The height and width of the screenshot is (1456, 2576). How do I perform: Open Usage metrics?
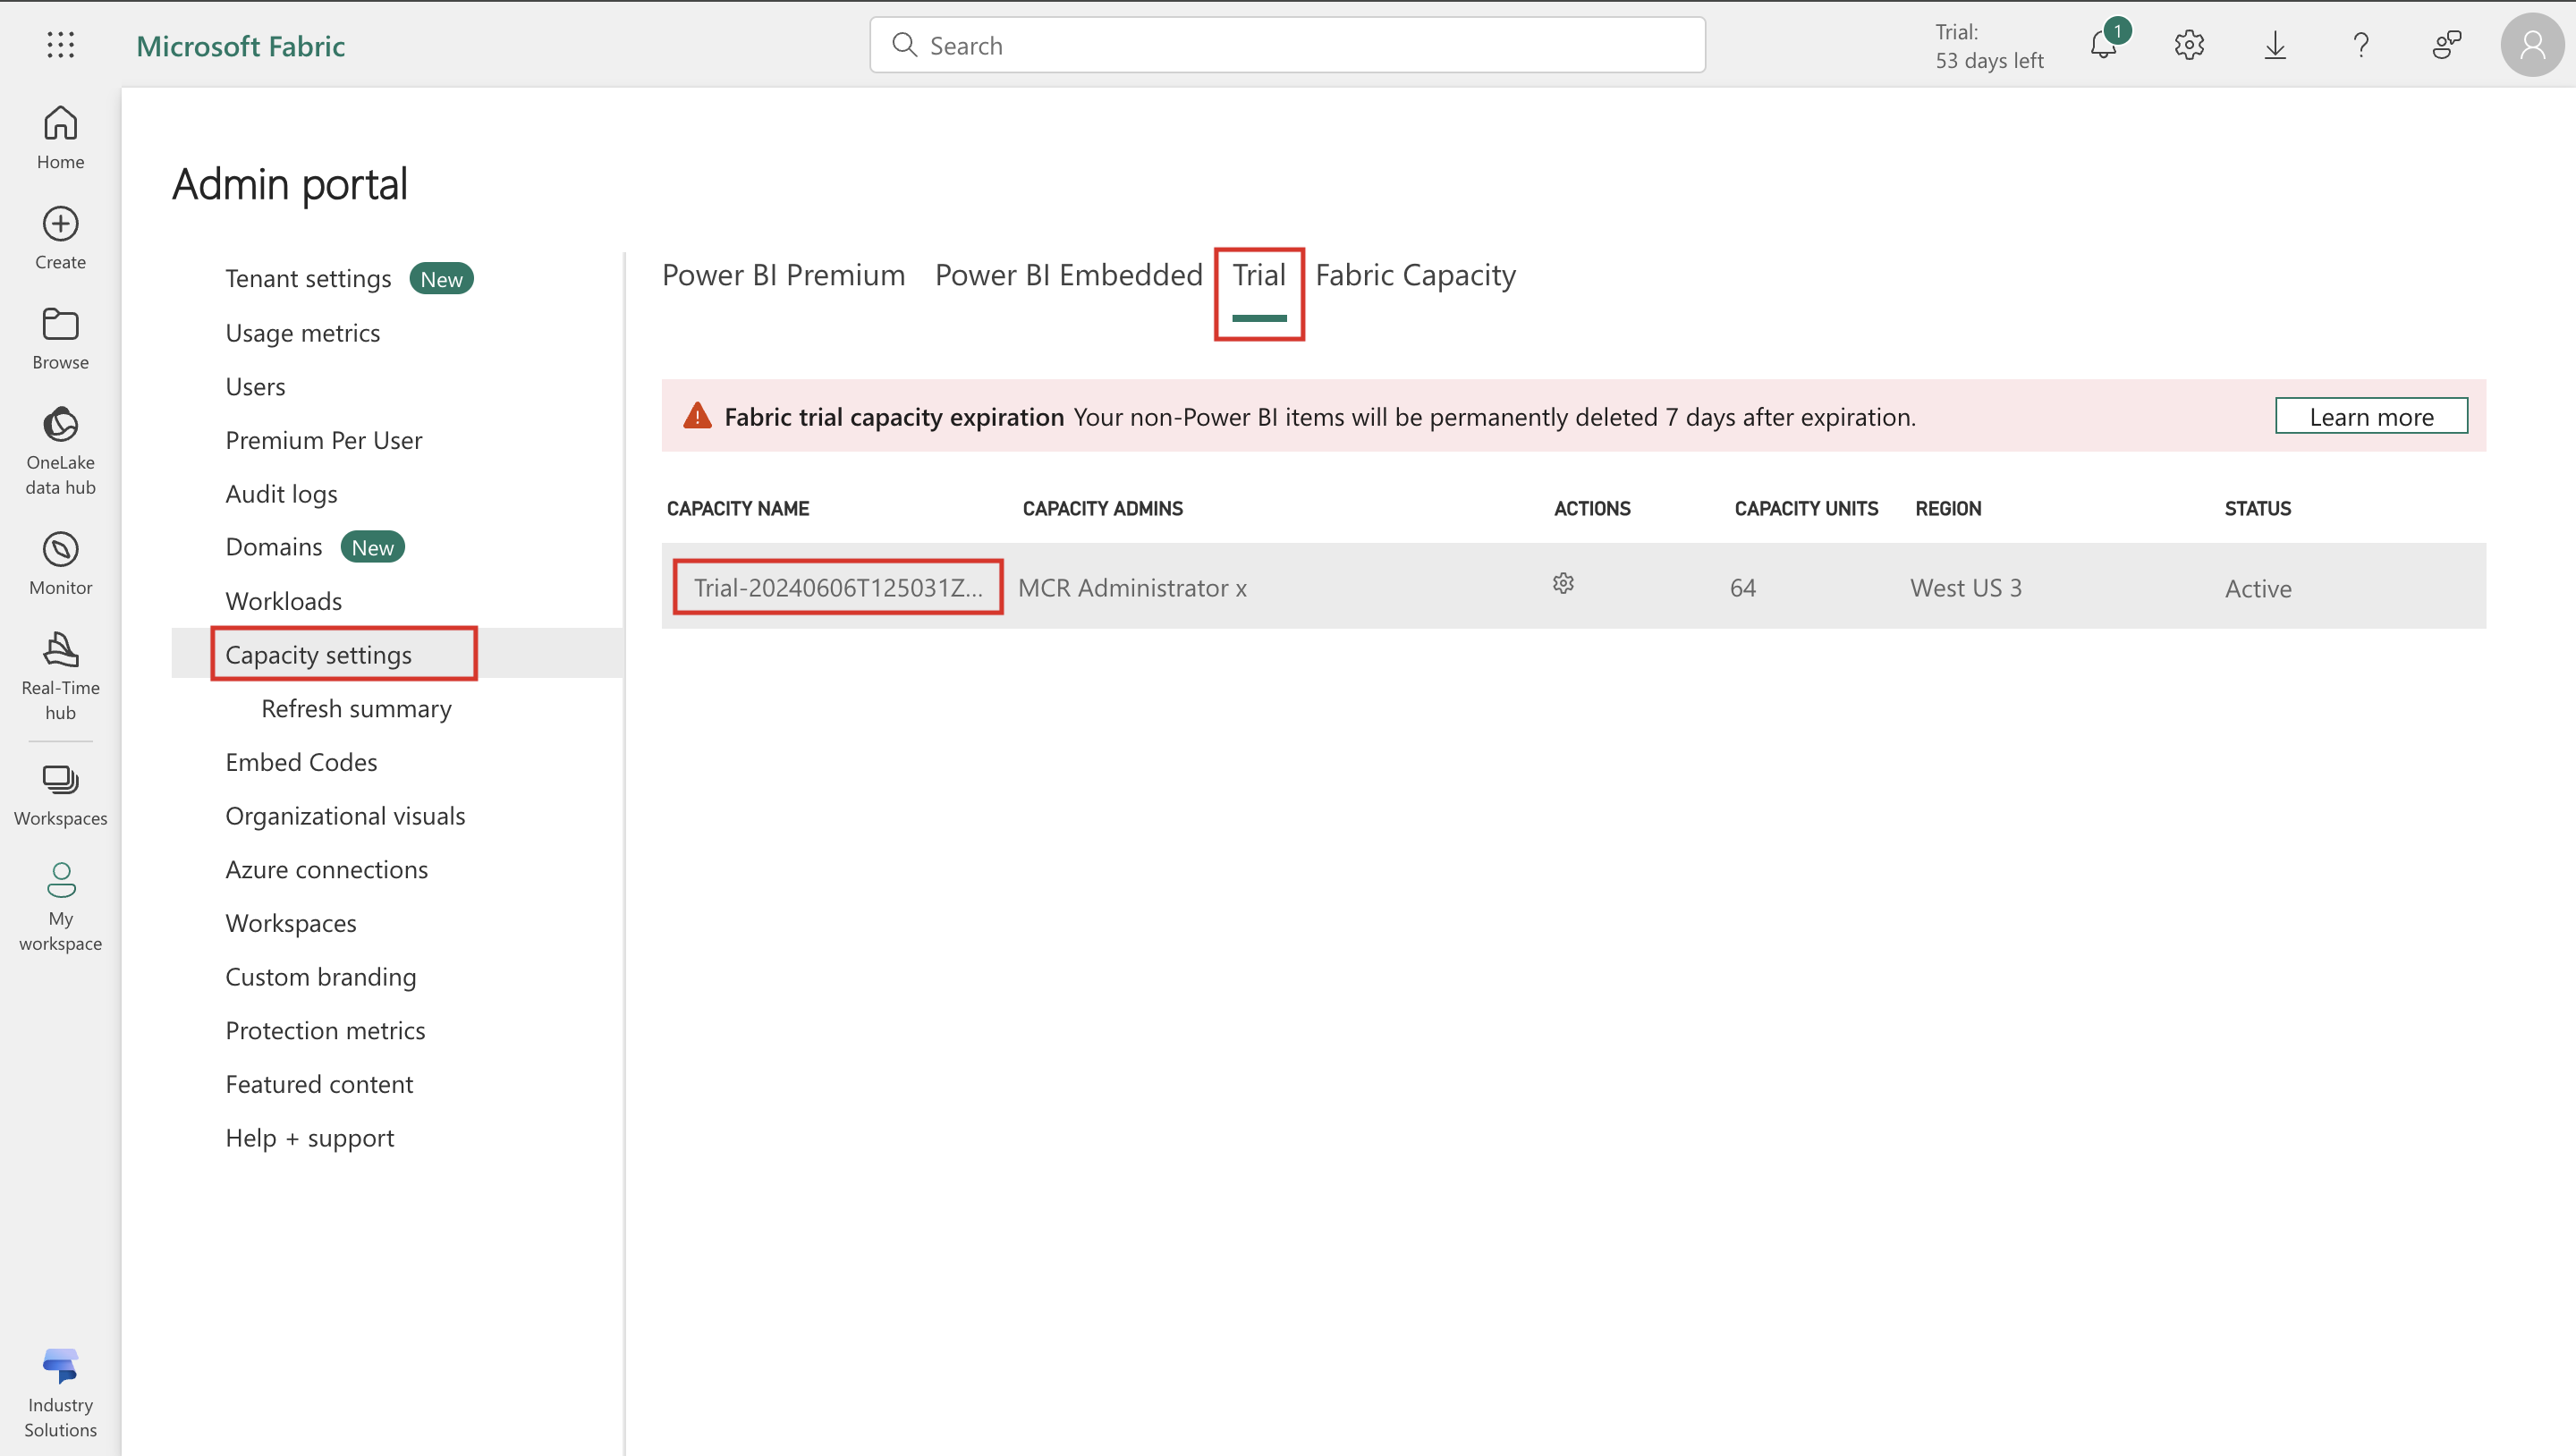tap(303, 333)
